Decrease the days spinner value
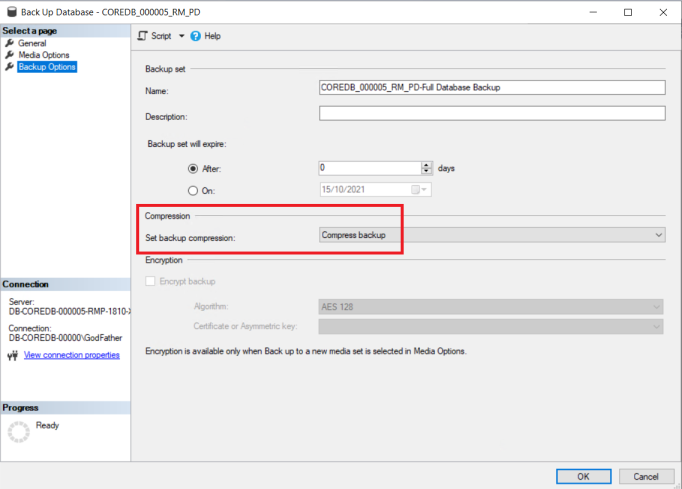The image size is (682, 489). [x=426, y=171]
